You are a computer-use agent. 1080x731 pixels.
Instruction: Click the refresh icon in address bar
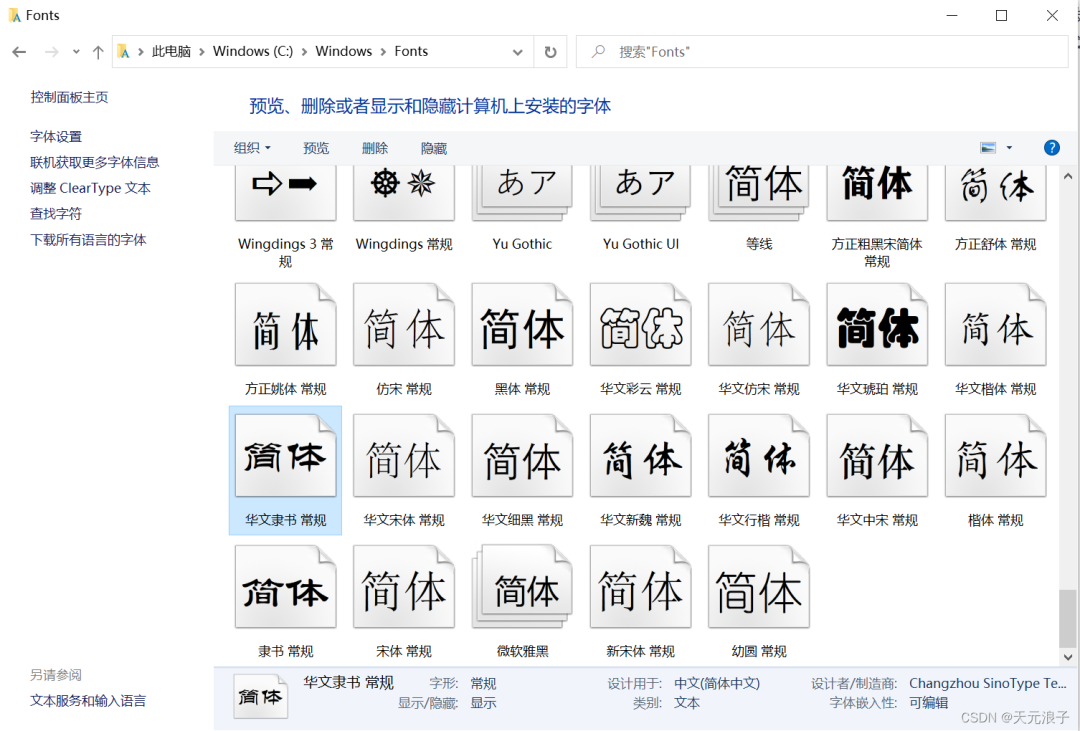tap(550, 51)
